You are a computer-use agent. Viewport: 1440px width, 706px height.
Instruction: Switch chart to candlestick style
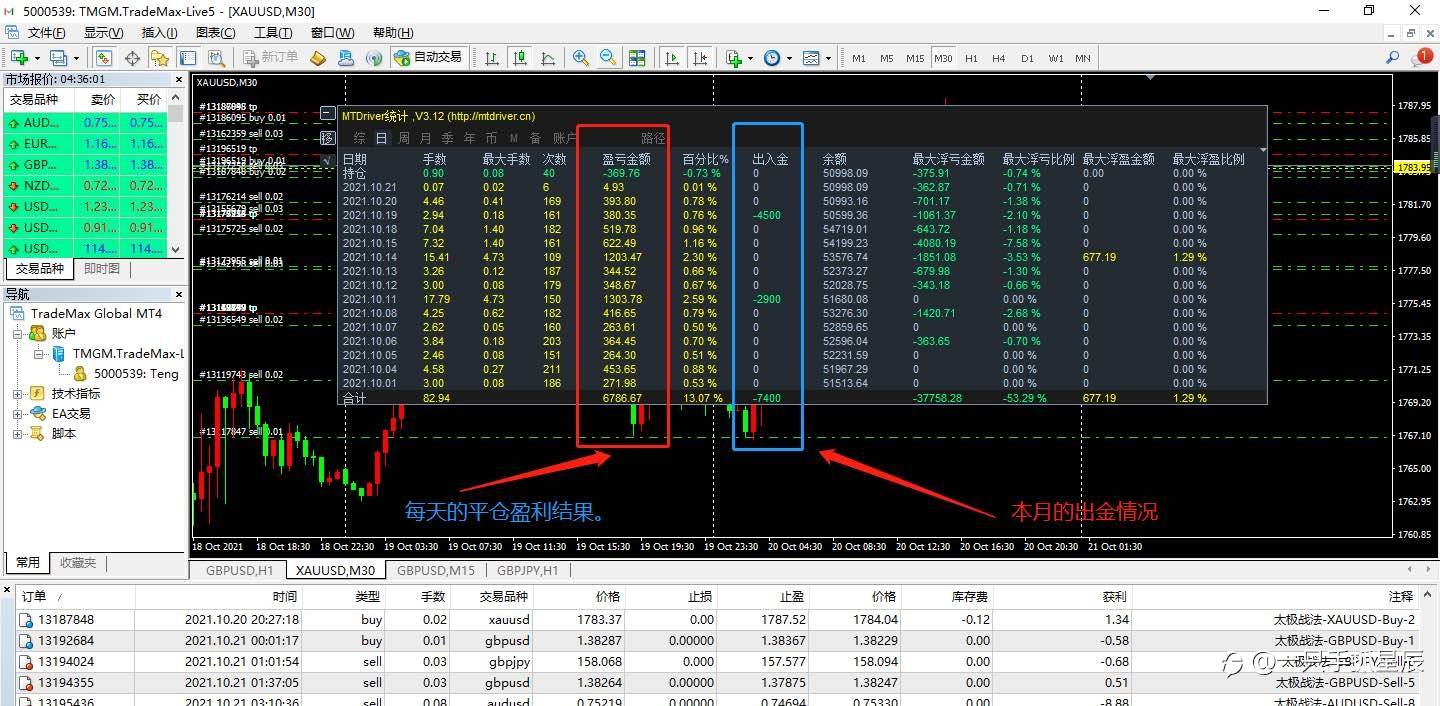(520, 58)
